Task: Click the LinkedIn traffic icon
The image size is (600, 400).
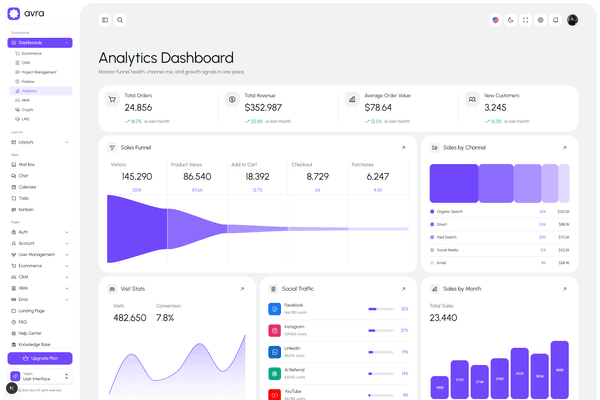Action: [x=274, y=352]
